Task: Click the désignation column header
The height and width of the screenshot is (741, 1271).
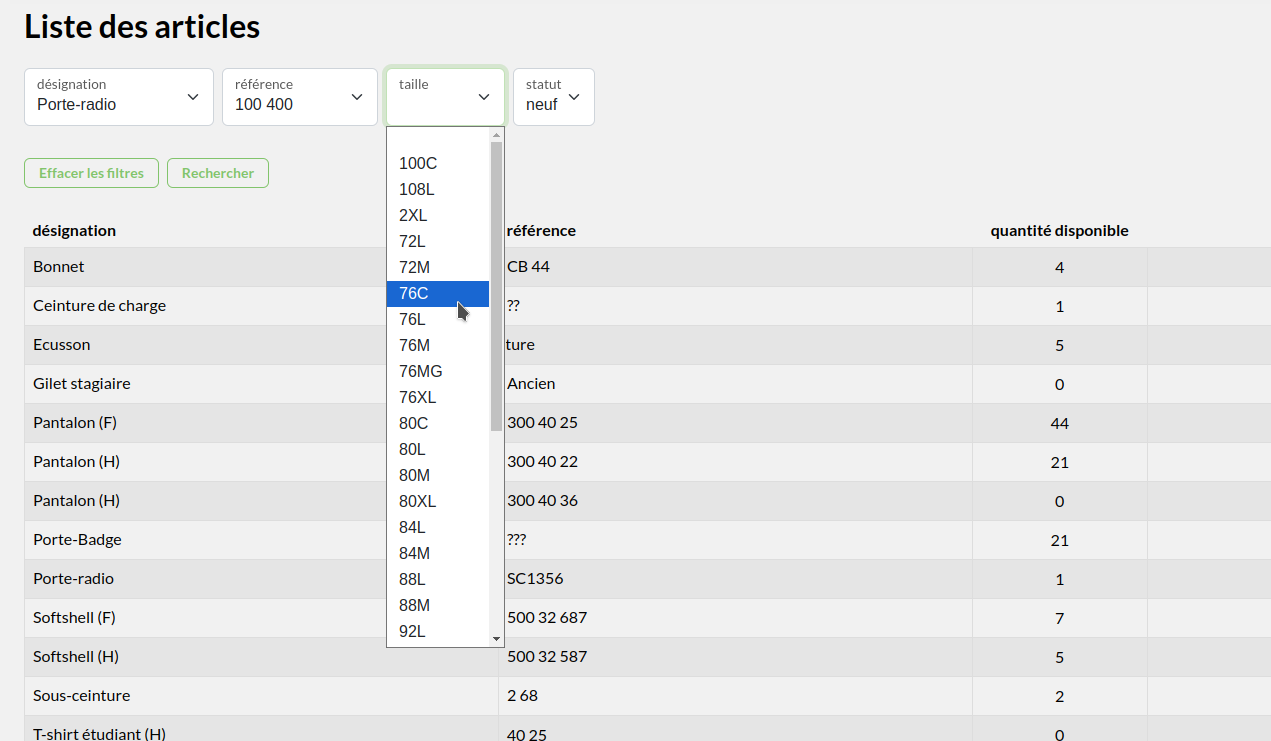Action: pyautogui.click(x=74, y=231)
